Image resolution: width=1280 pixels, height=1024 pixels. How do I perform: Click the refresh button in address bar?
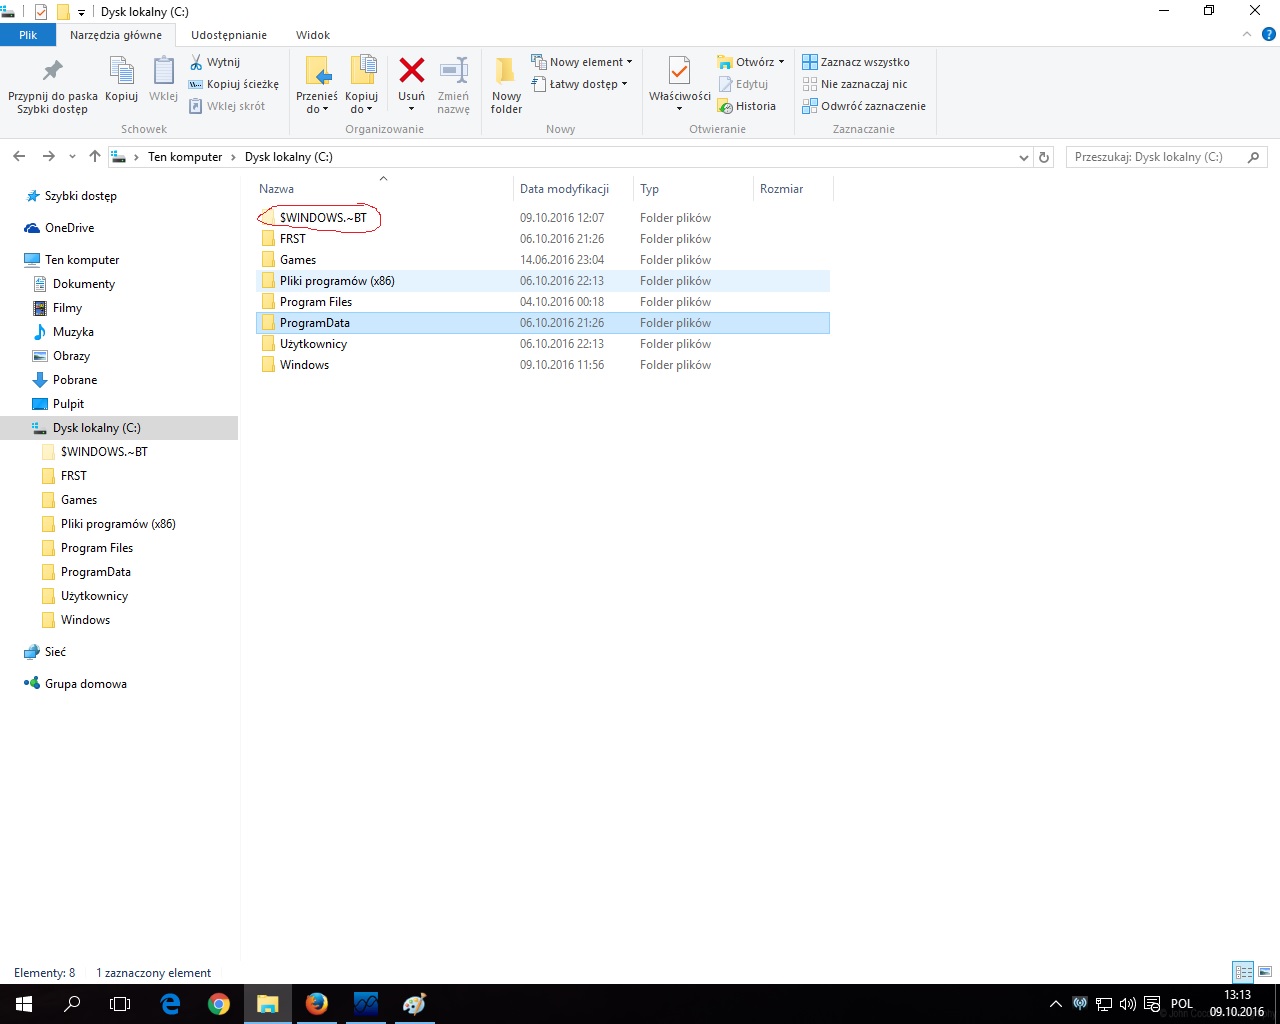(x=1044, y=157)
